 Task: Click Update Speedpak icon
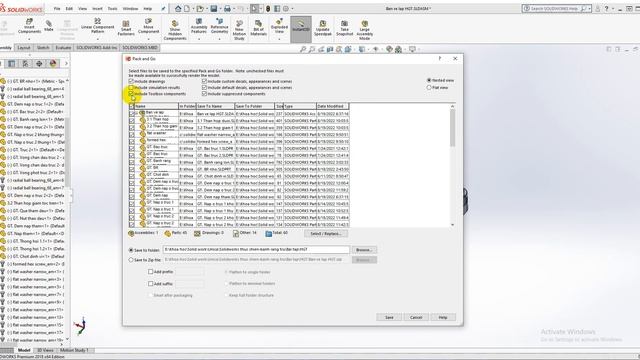(322, 28)
